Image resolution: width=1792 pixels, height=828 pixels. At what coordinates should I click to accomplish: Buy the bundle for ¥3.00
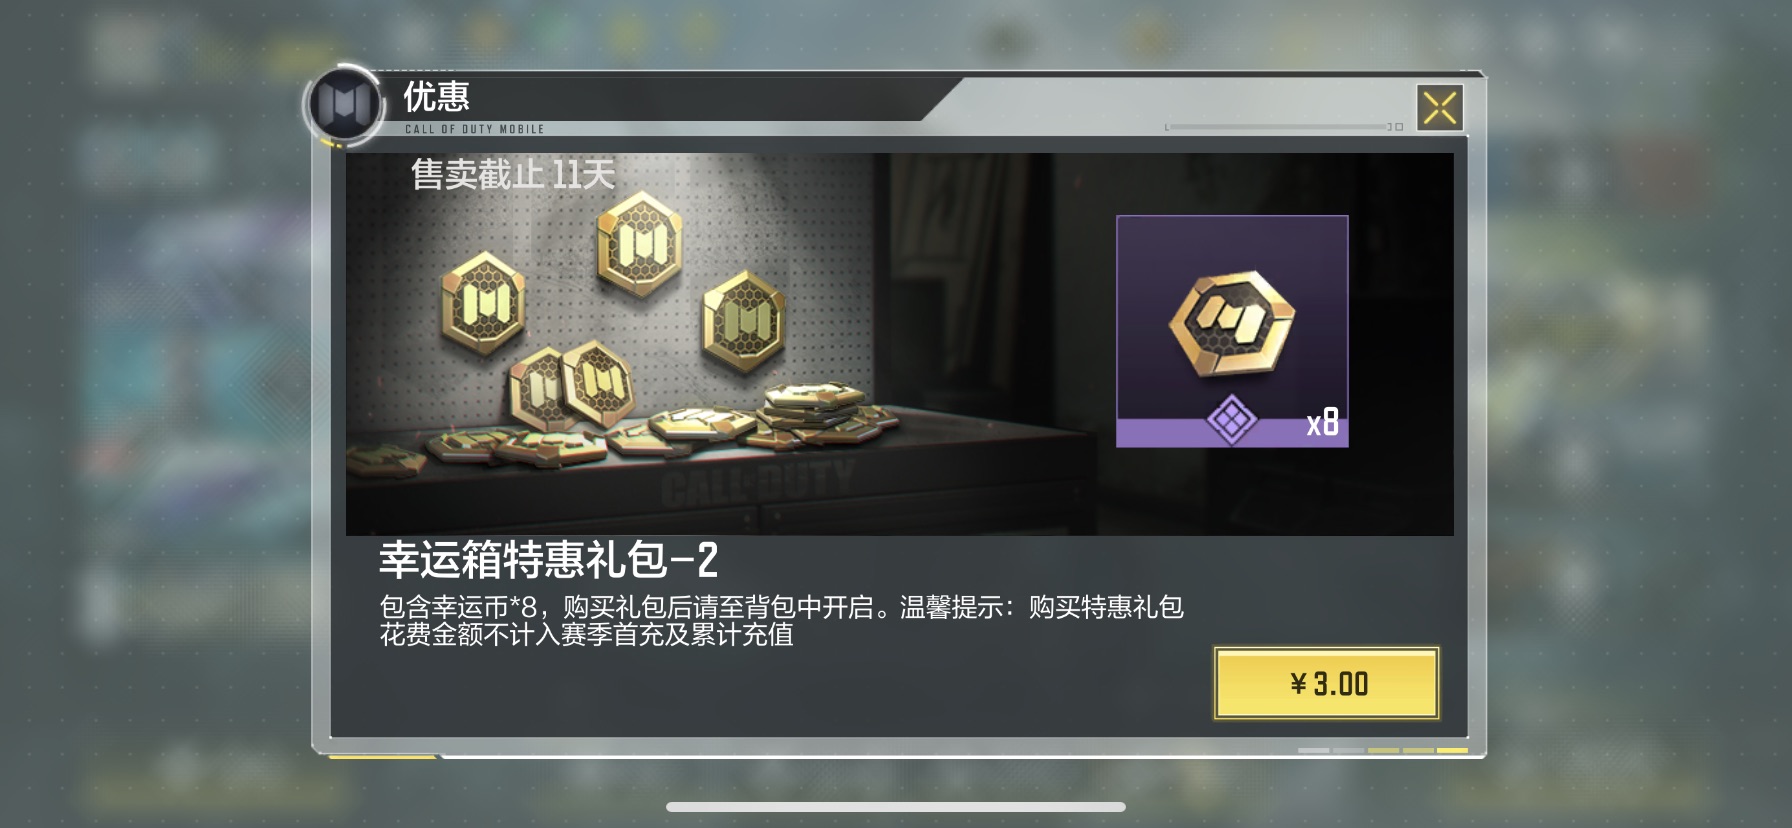(x=1327, y=683)
